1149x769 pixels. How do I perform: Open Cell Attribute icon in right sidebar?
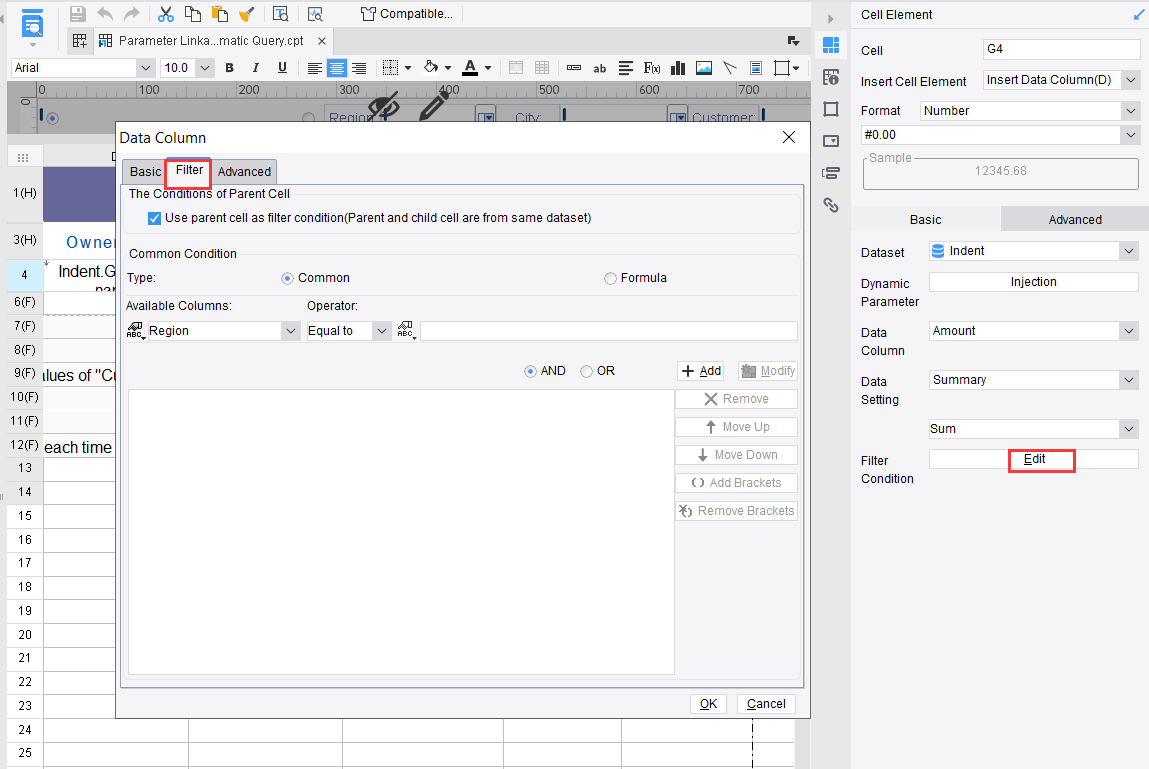831,77
